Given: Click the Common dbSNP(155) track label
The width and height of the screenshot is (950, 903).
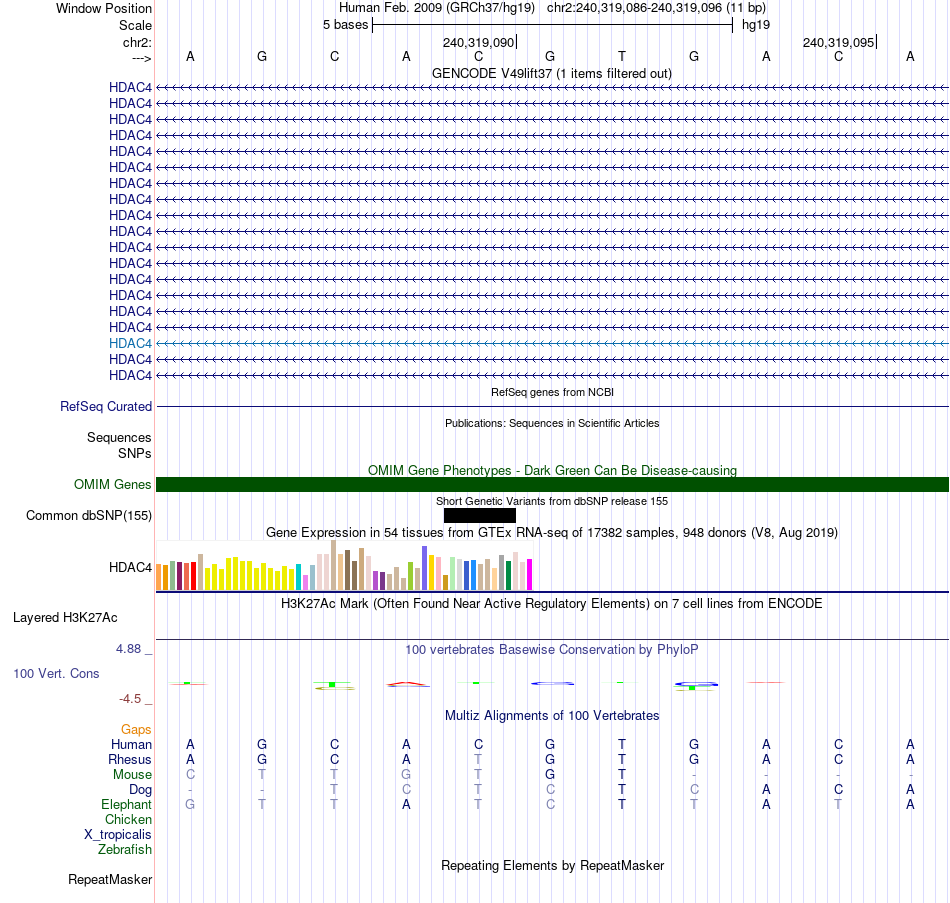Looking at the screenshot, I should click(x=89, y=516).
